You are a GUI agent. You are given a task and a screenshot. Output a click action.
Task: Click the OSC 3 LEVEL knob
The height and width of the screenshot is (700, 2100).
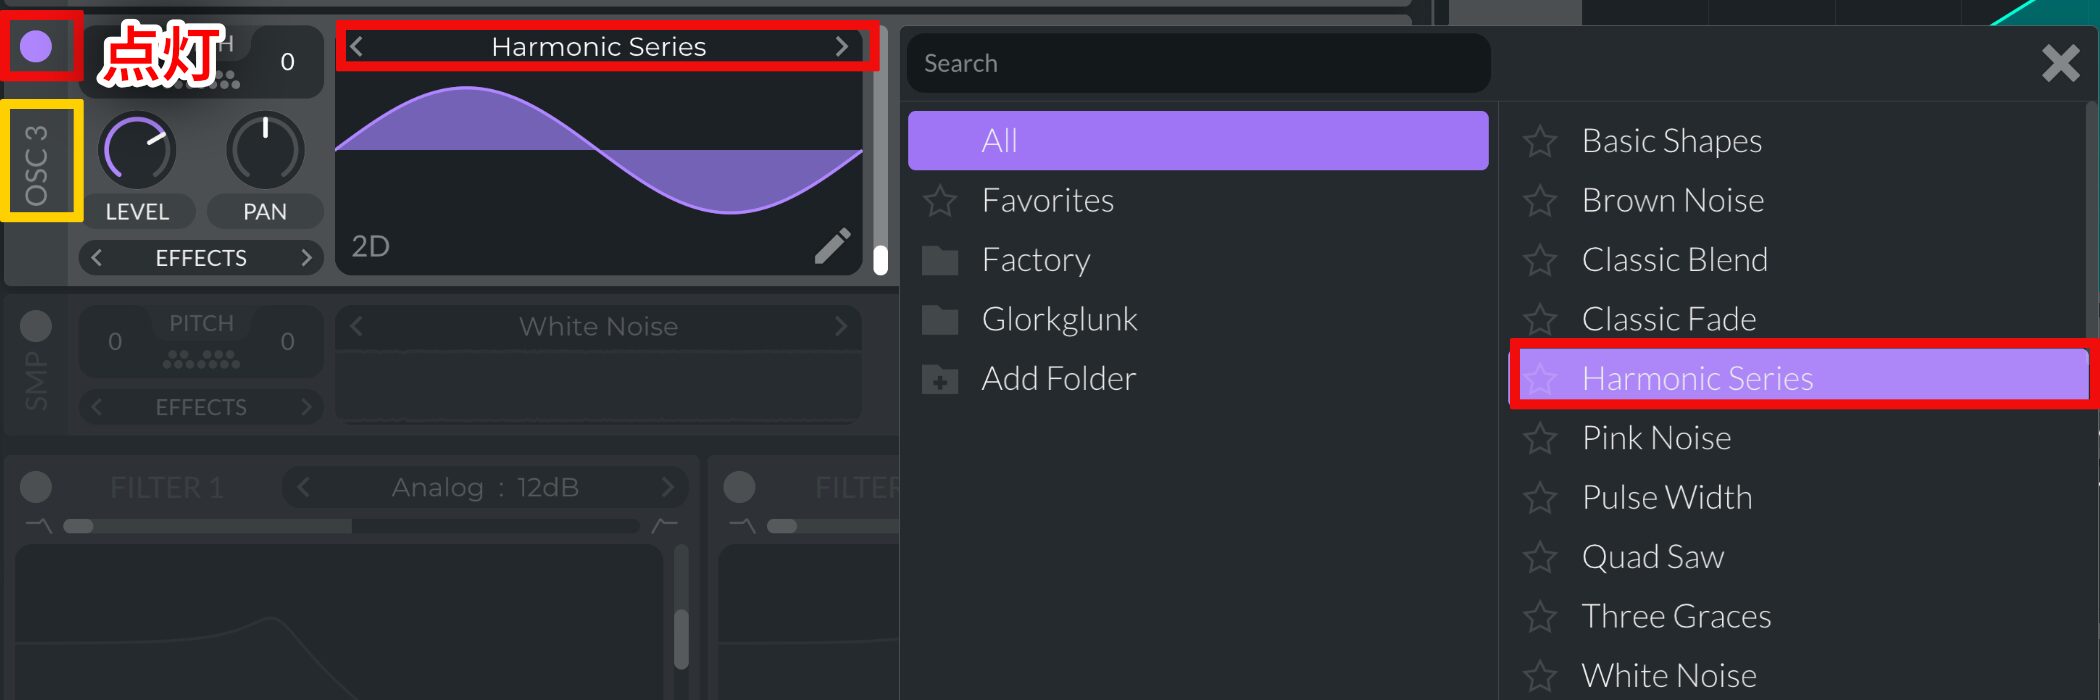click(x=137, y=150)
